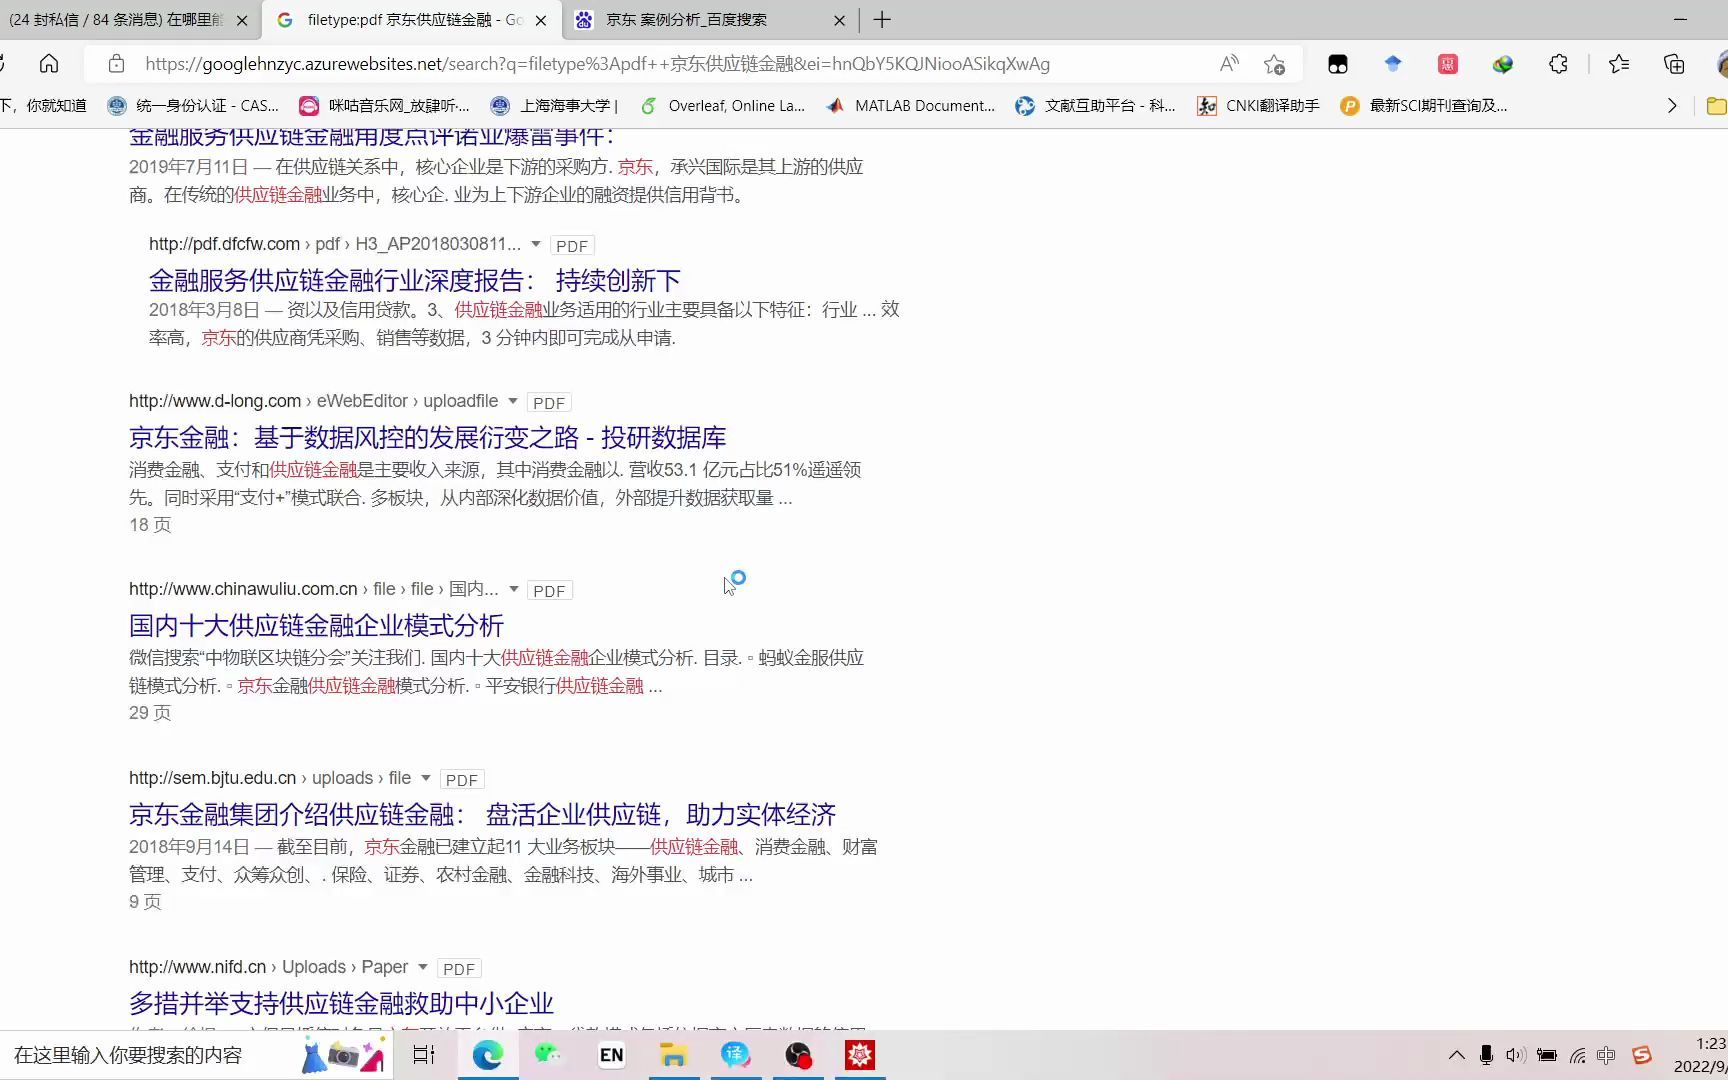1728x1080 pixels.
Task: Open Sogou input method tray icon
Action: click(1642, 1055)
